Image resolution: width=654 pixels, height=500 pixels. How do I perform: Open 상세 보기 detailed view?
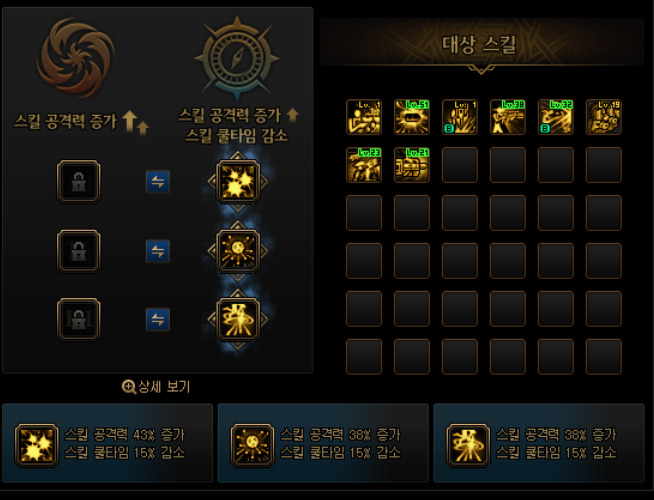156,387
